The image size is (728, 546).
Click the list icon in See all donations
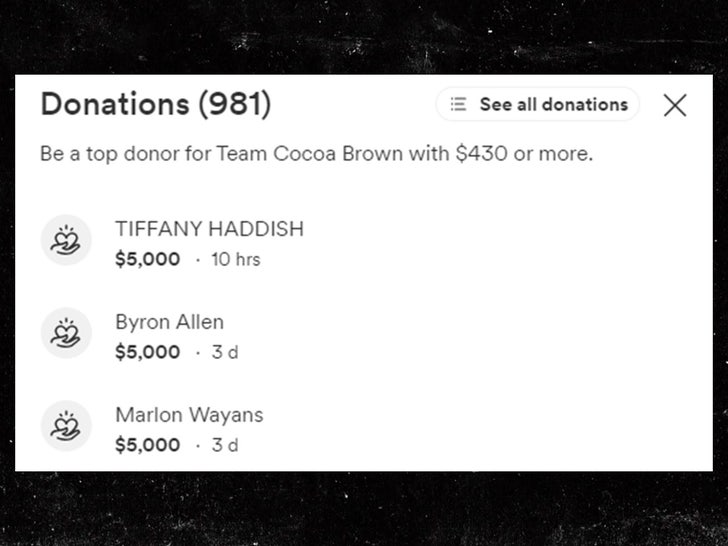coord(458,104)
